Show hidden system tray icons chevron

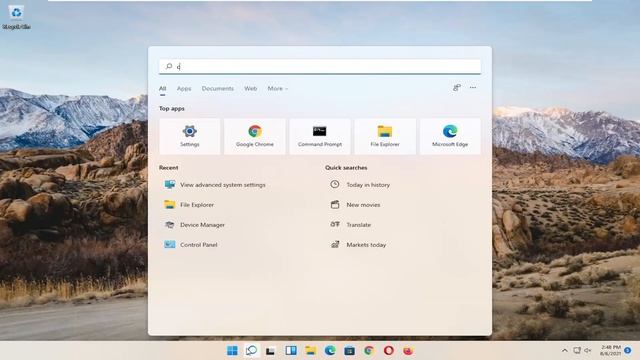[564, 351]
